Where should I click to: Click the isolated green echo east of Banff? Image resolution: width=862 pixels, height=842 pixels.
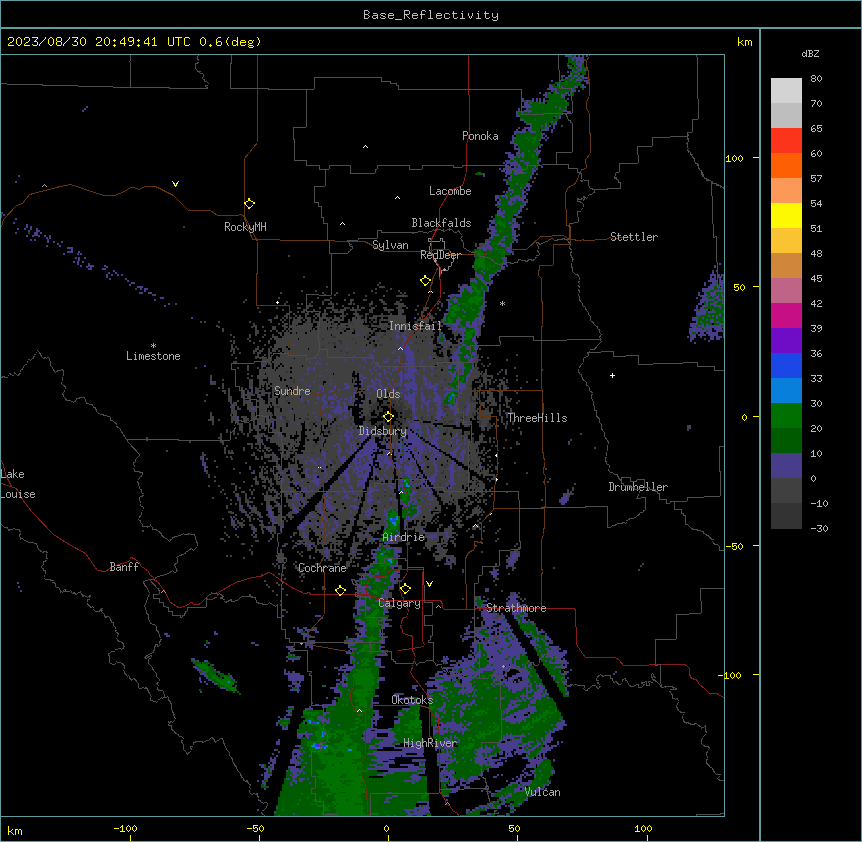click(215, 675)
